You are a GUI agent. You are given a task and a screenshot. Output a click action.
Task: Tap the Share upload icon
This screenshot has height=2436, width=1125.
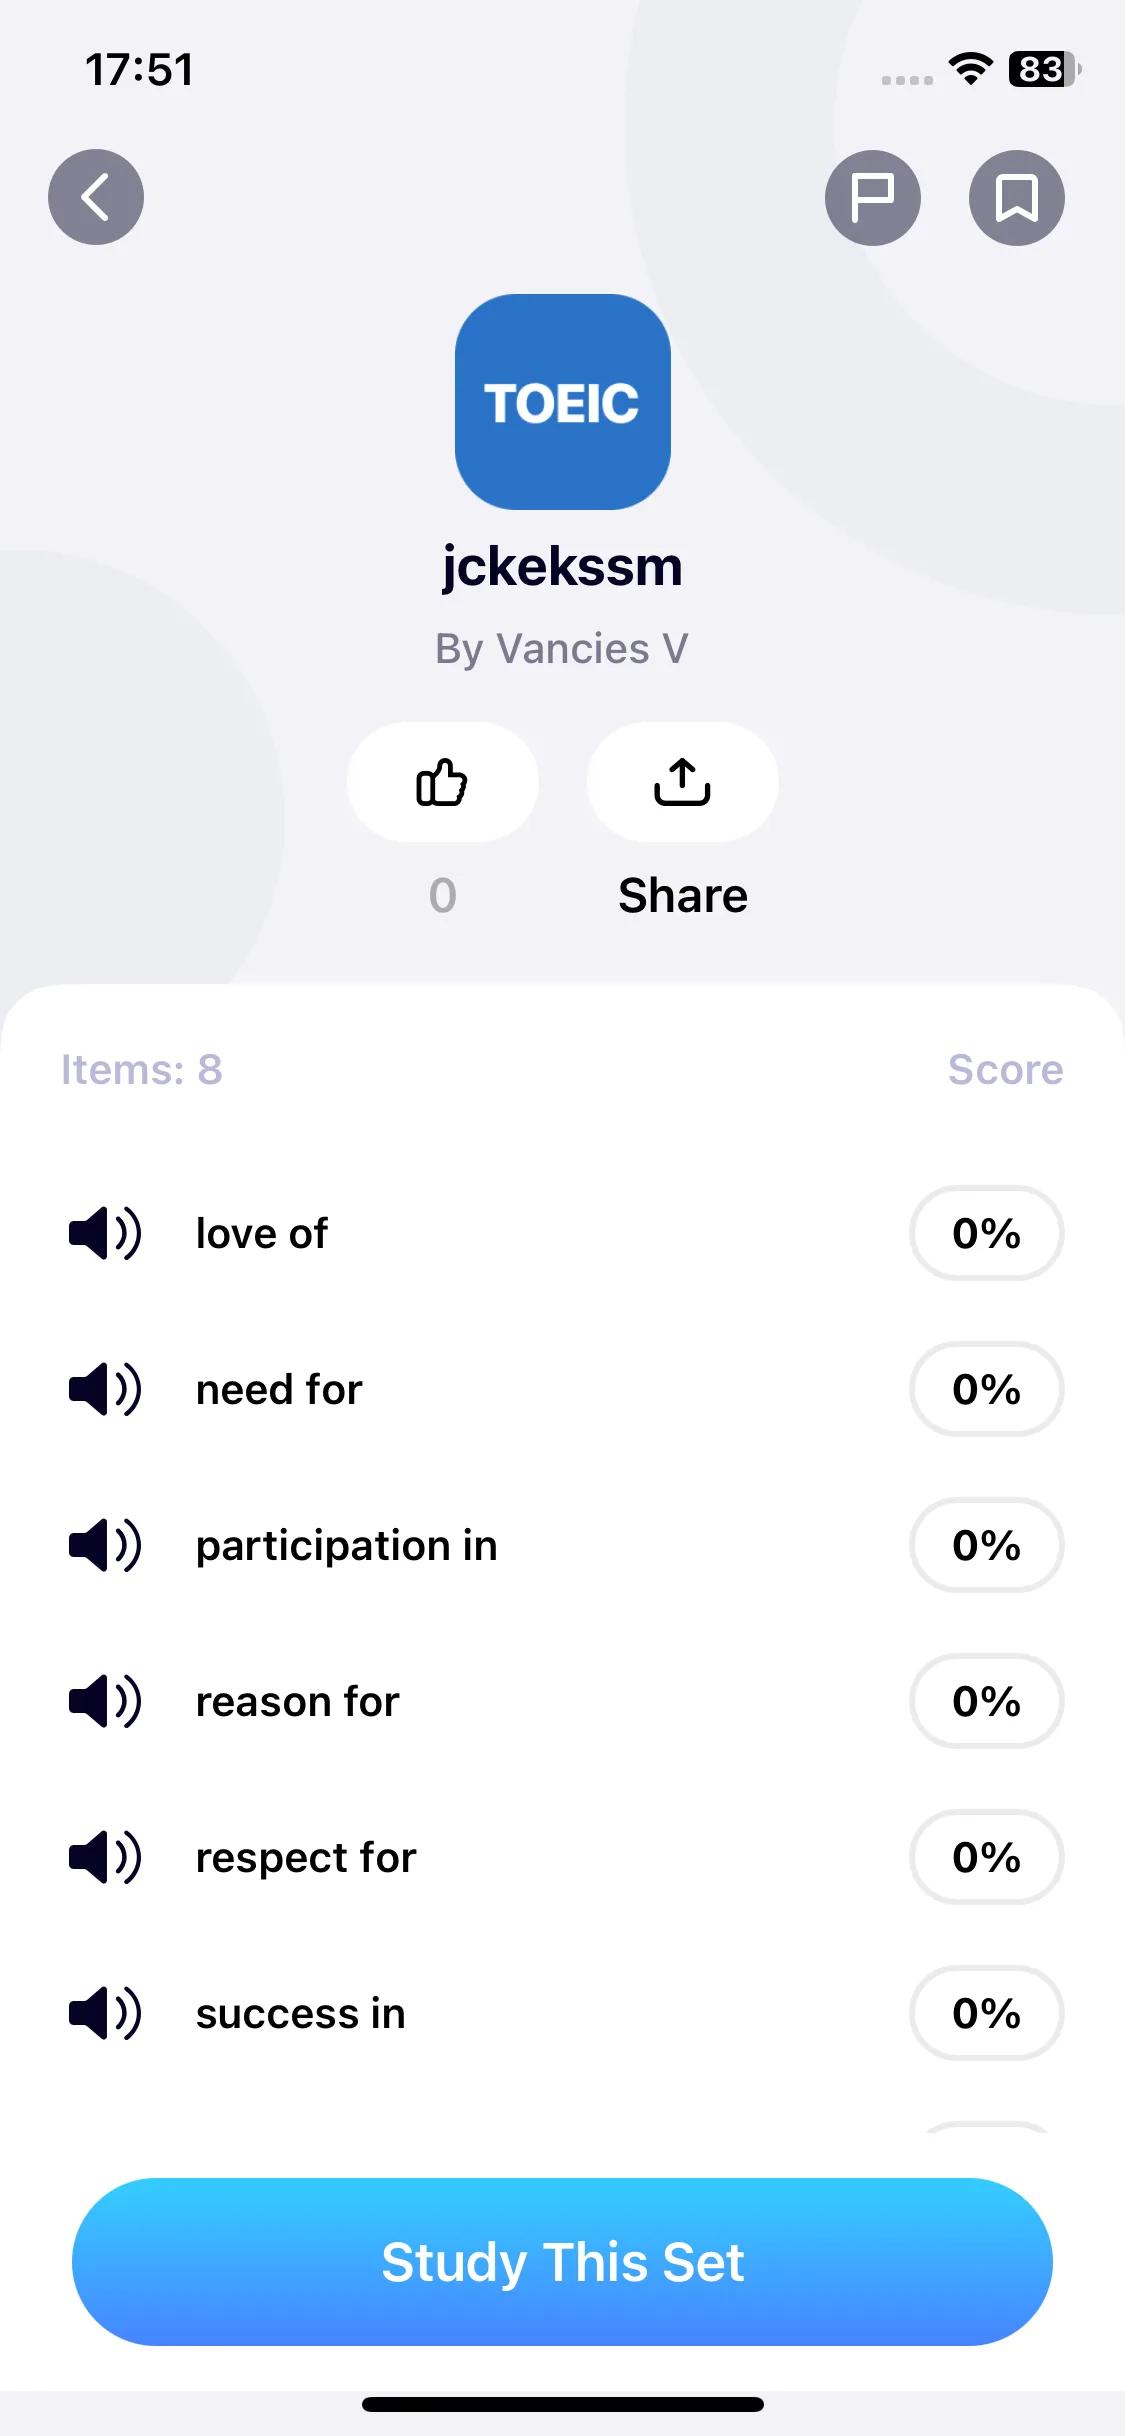pyautogui.click(x=682, y=782)
